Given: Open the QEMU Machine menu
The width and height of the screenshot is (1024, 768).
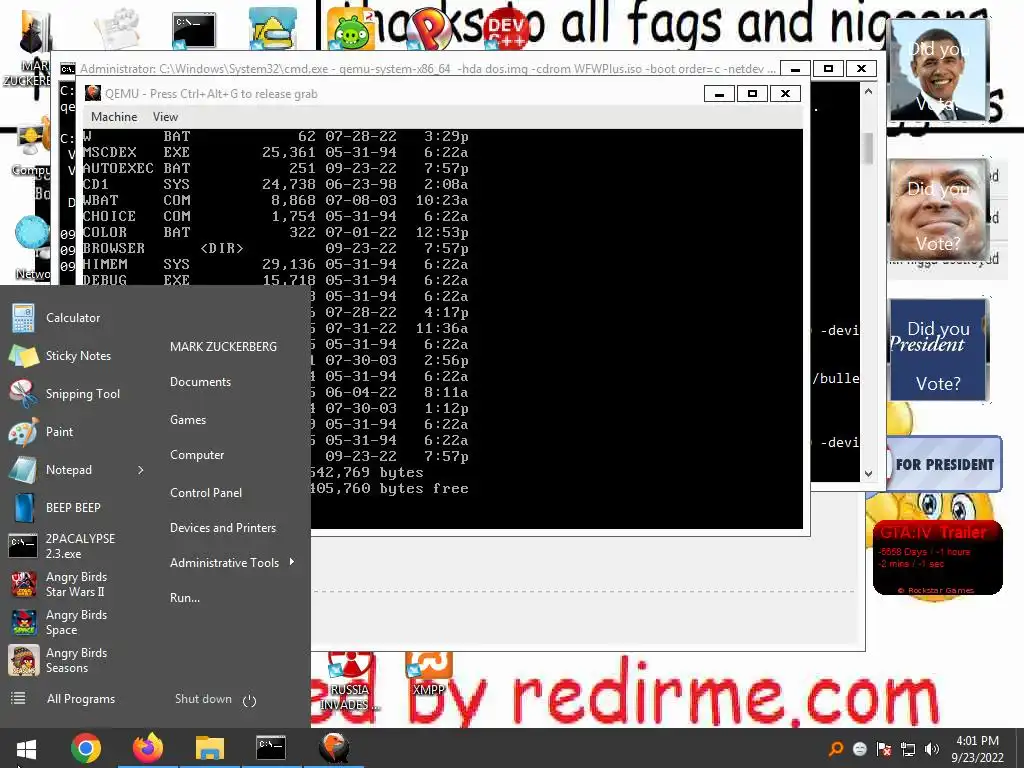Looking at the screenshot, I should (x=114, y=117).
